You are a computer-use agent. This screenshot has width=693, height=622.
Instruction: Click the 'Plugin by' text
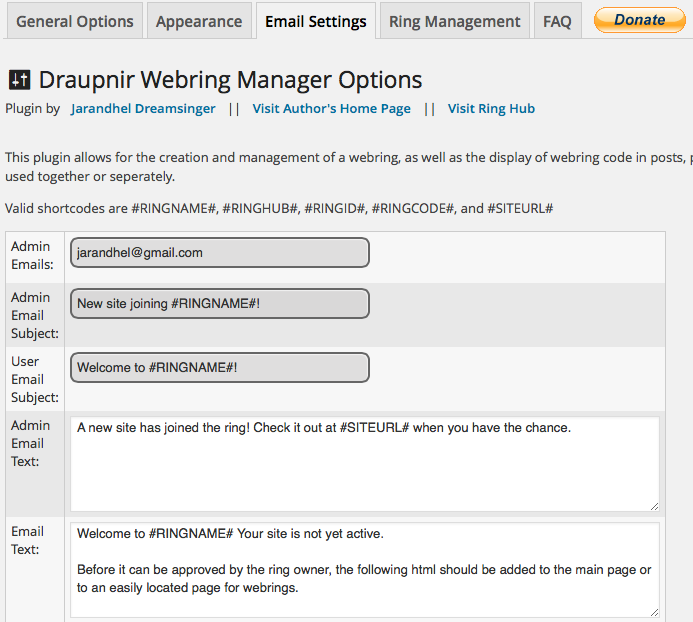click(32, 109)
